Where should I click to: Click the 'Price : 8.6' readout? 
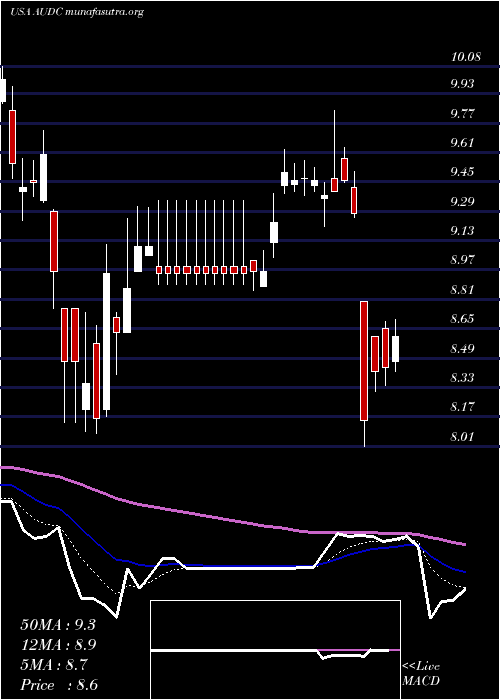59,685
